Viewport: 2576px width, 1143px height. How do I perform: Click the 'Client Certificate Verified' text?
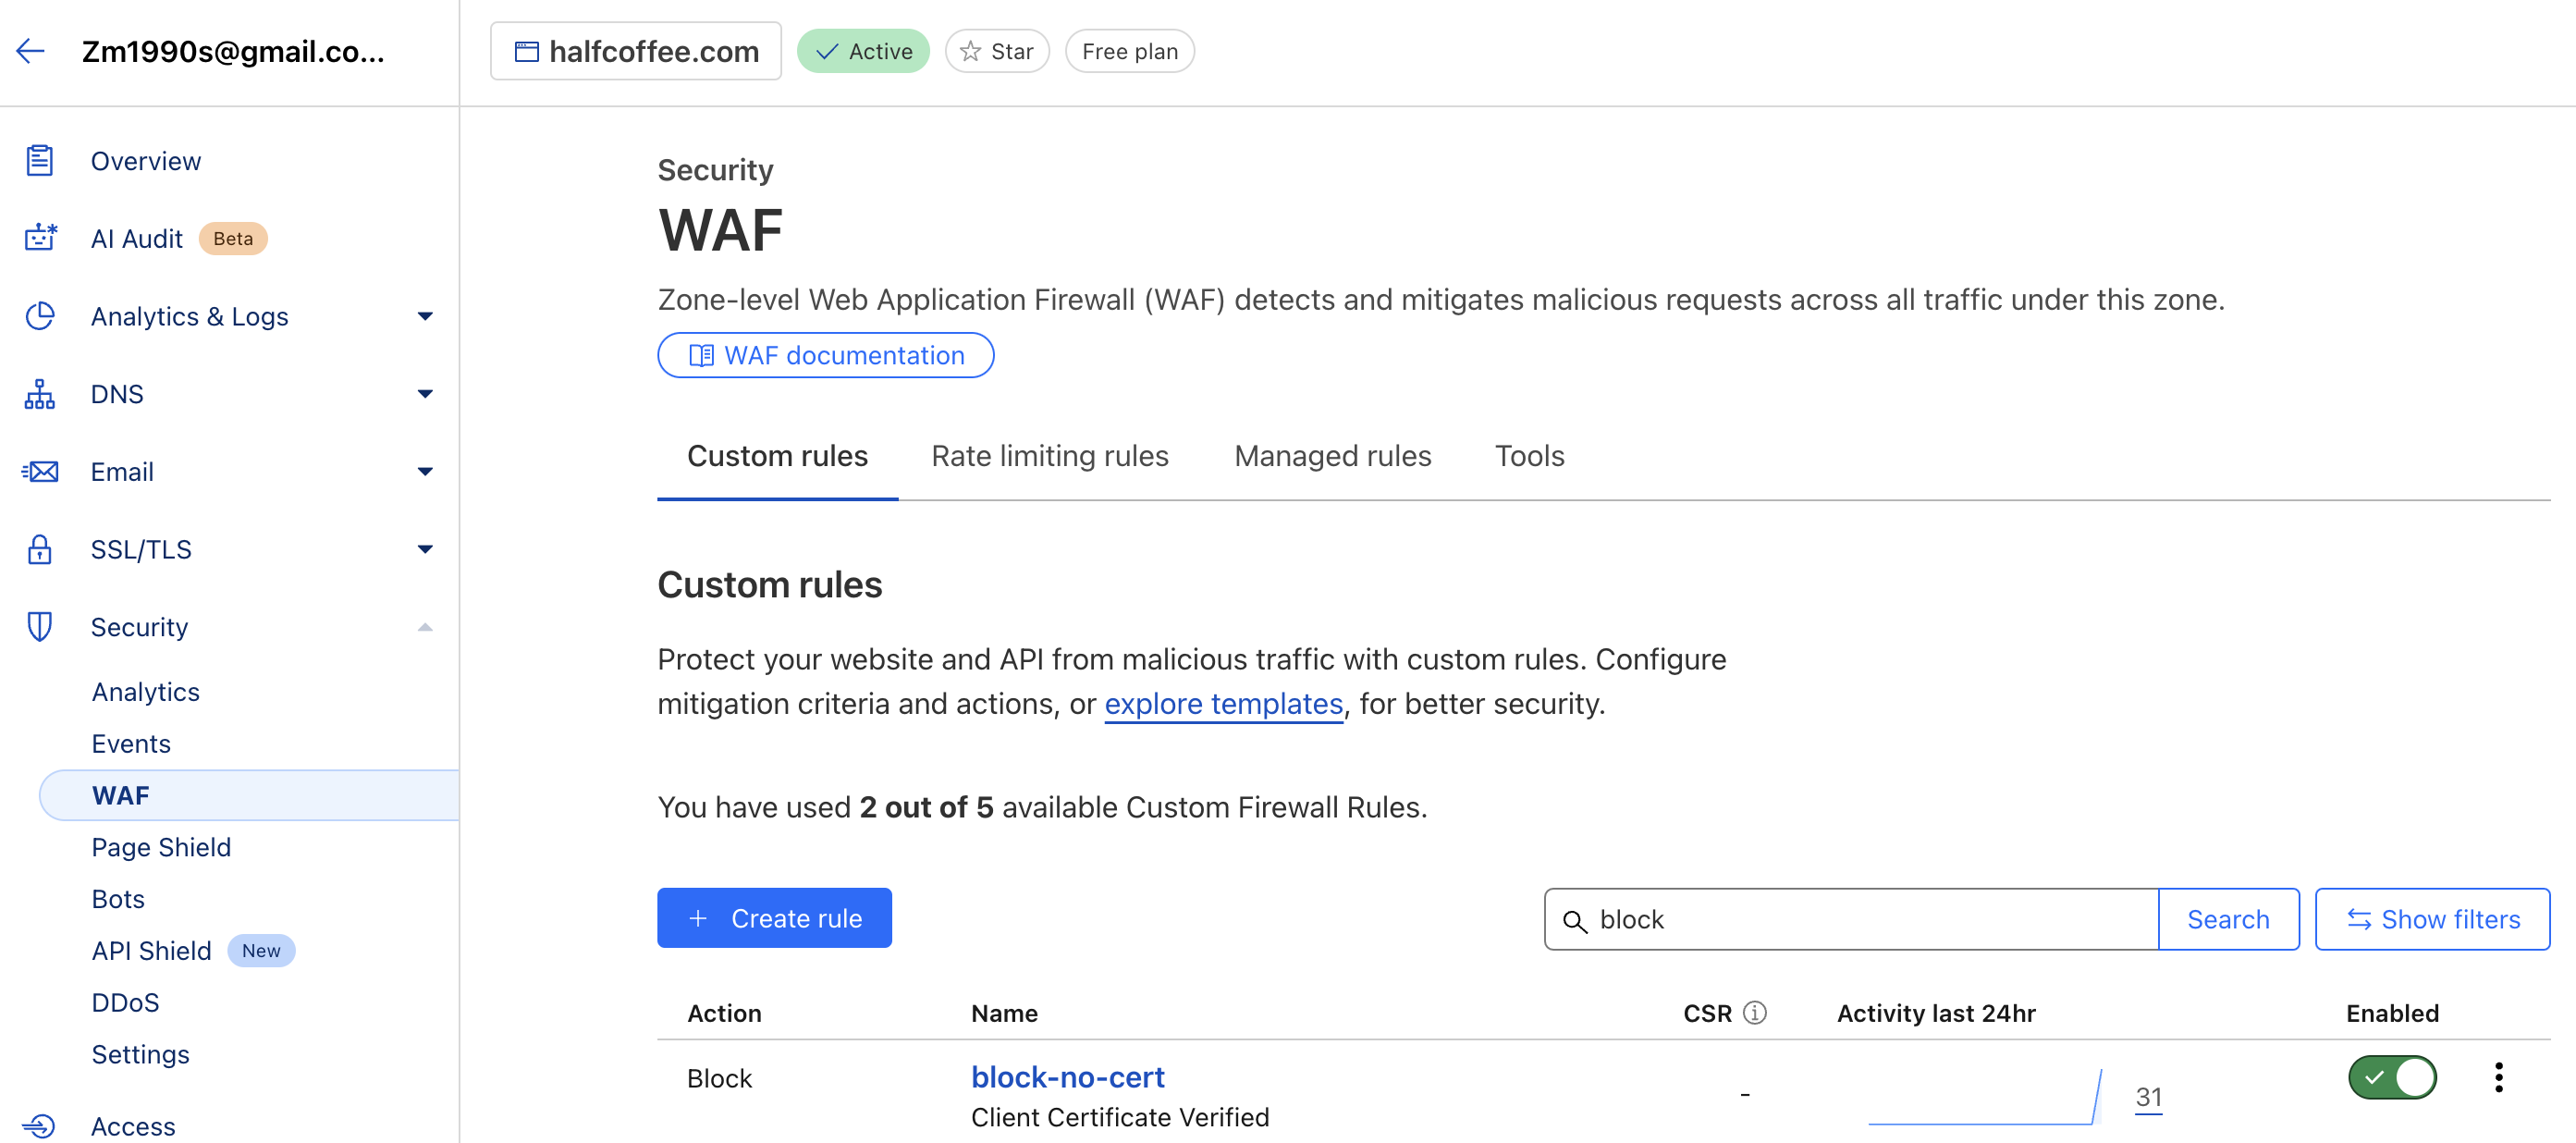1119,1117
